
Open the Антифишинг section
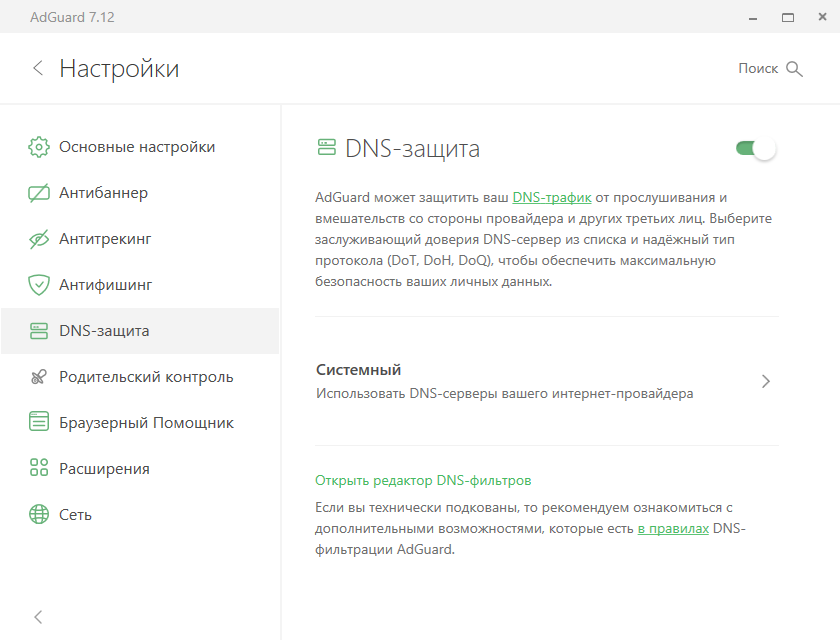(x=140, y=285)
